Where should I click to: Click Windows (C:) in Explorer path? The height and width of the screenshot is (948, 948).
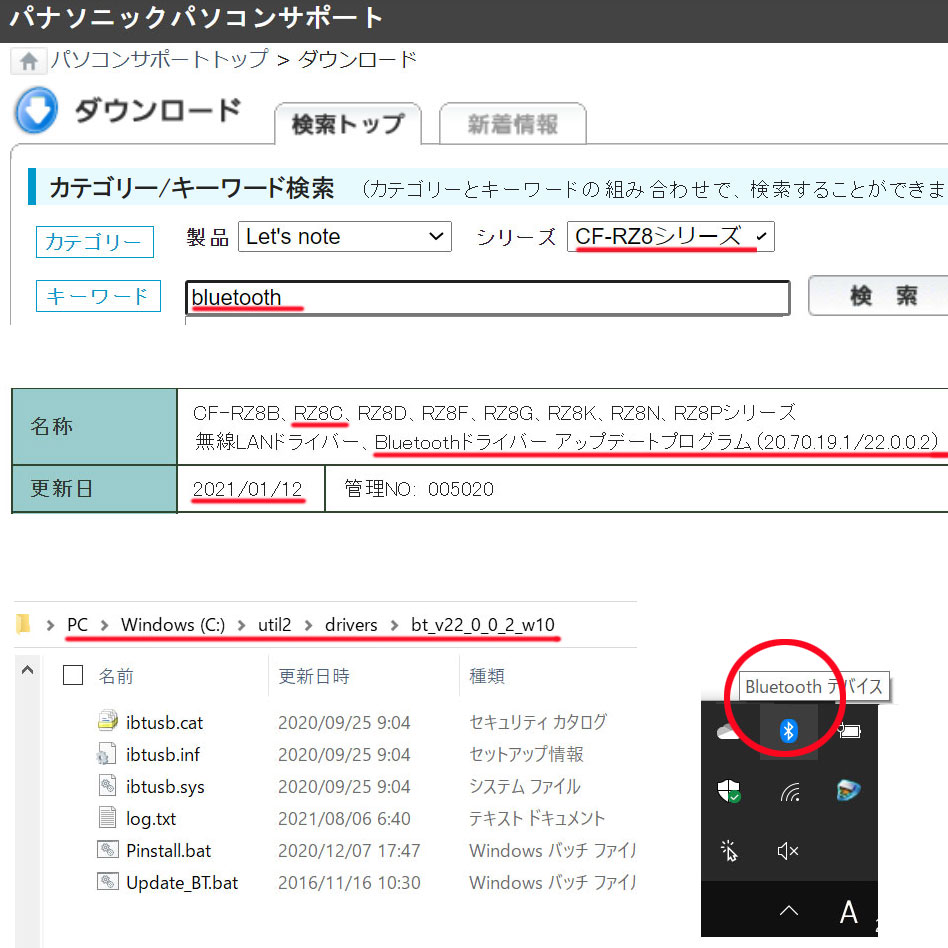coord(173,625)
